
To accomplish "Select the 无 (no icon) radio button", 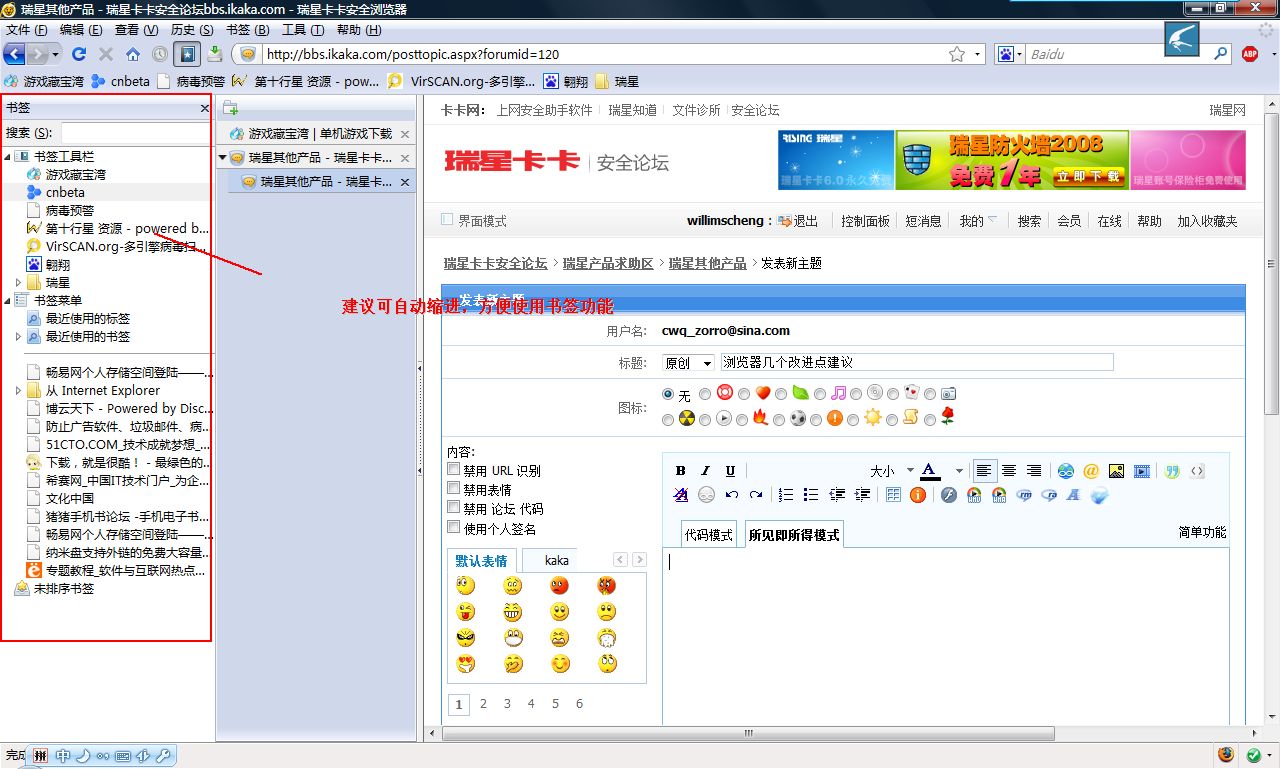I will [669, 395].
